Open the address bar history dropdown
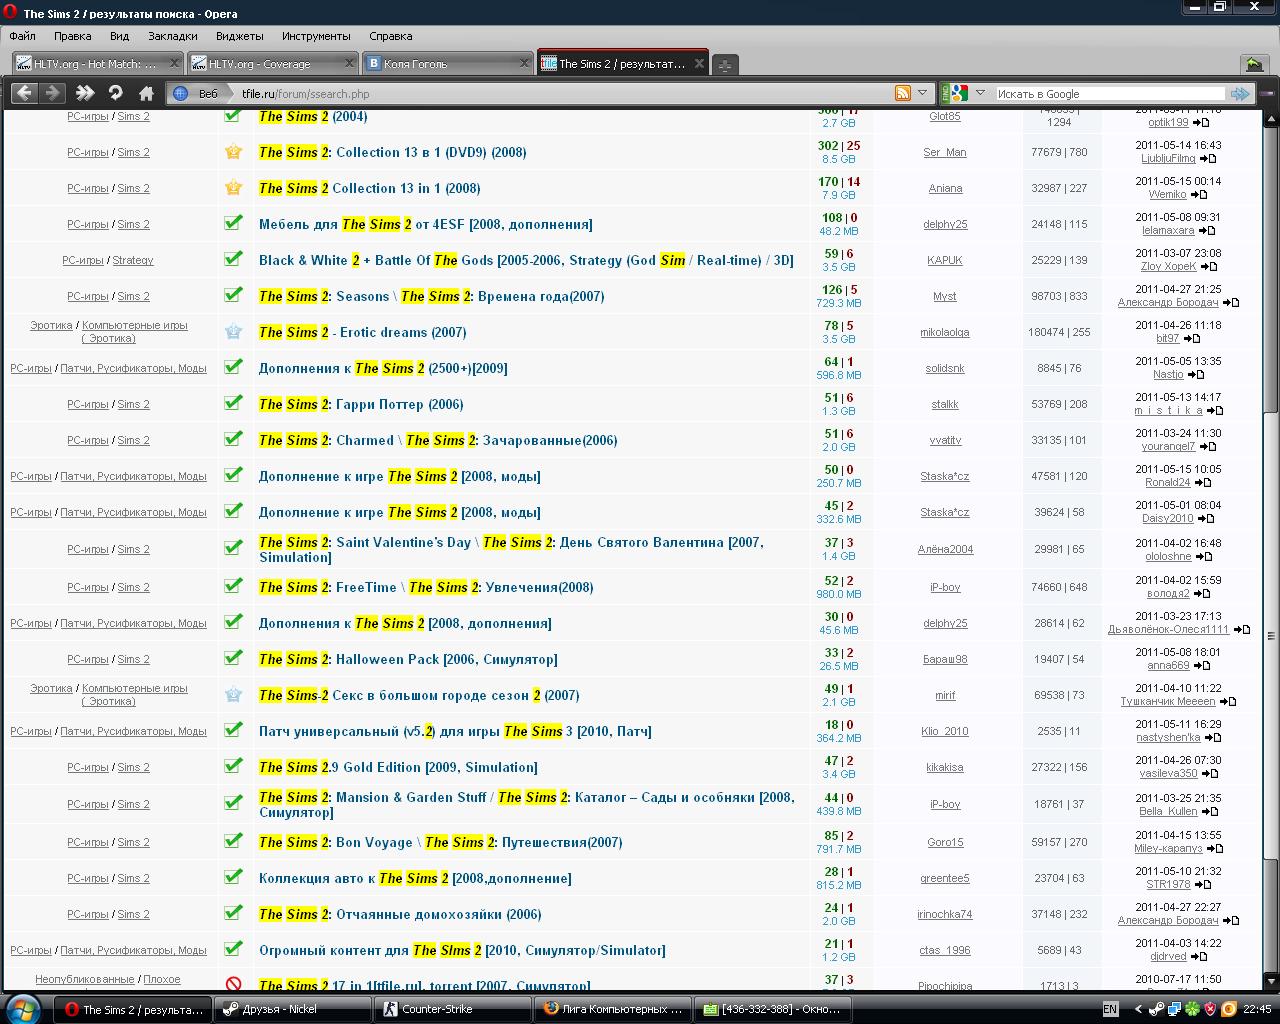 click(x=923, y=93)
